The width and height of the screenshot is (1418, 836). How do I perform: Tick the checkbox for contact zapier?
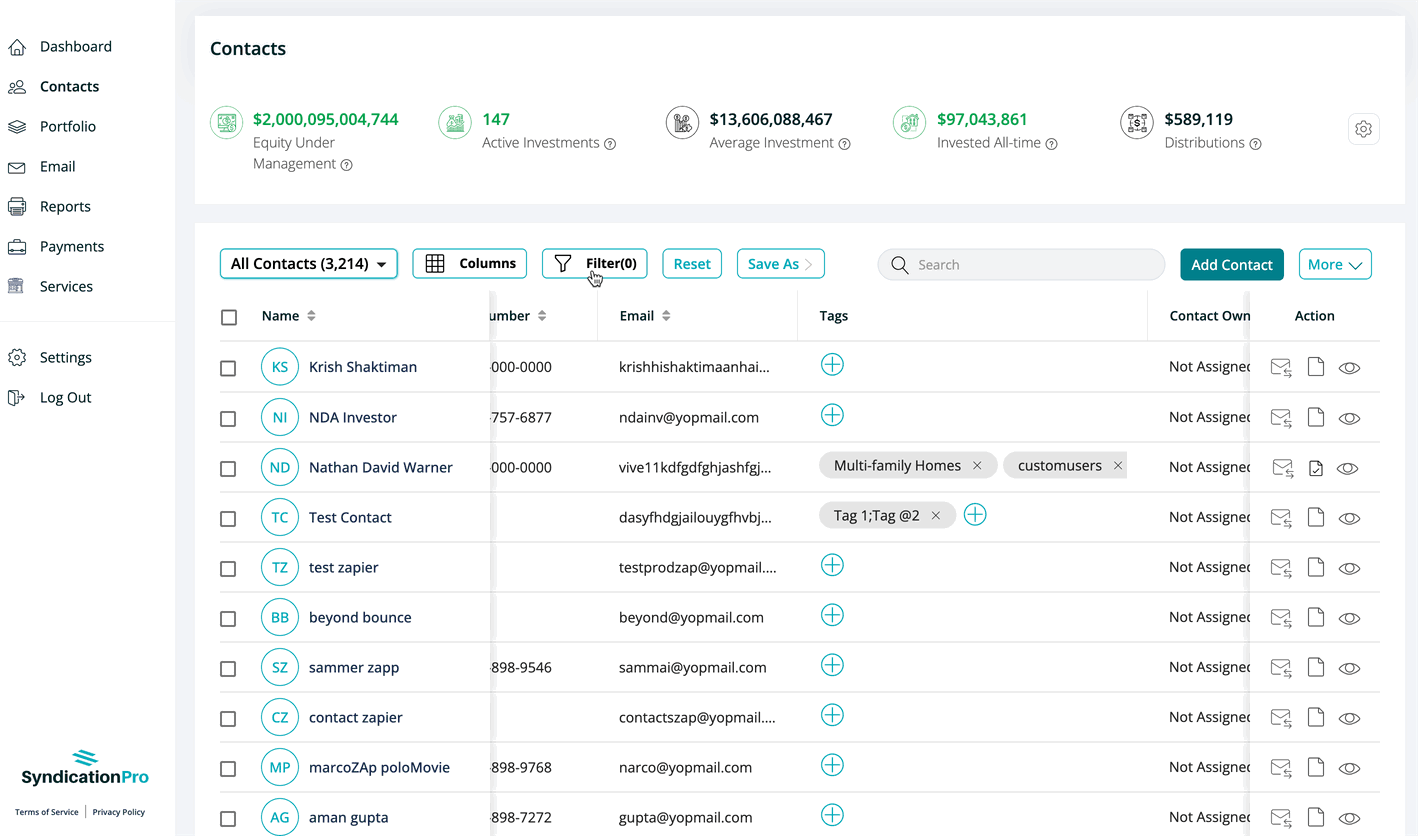(x=228, y=718)
